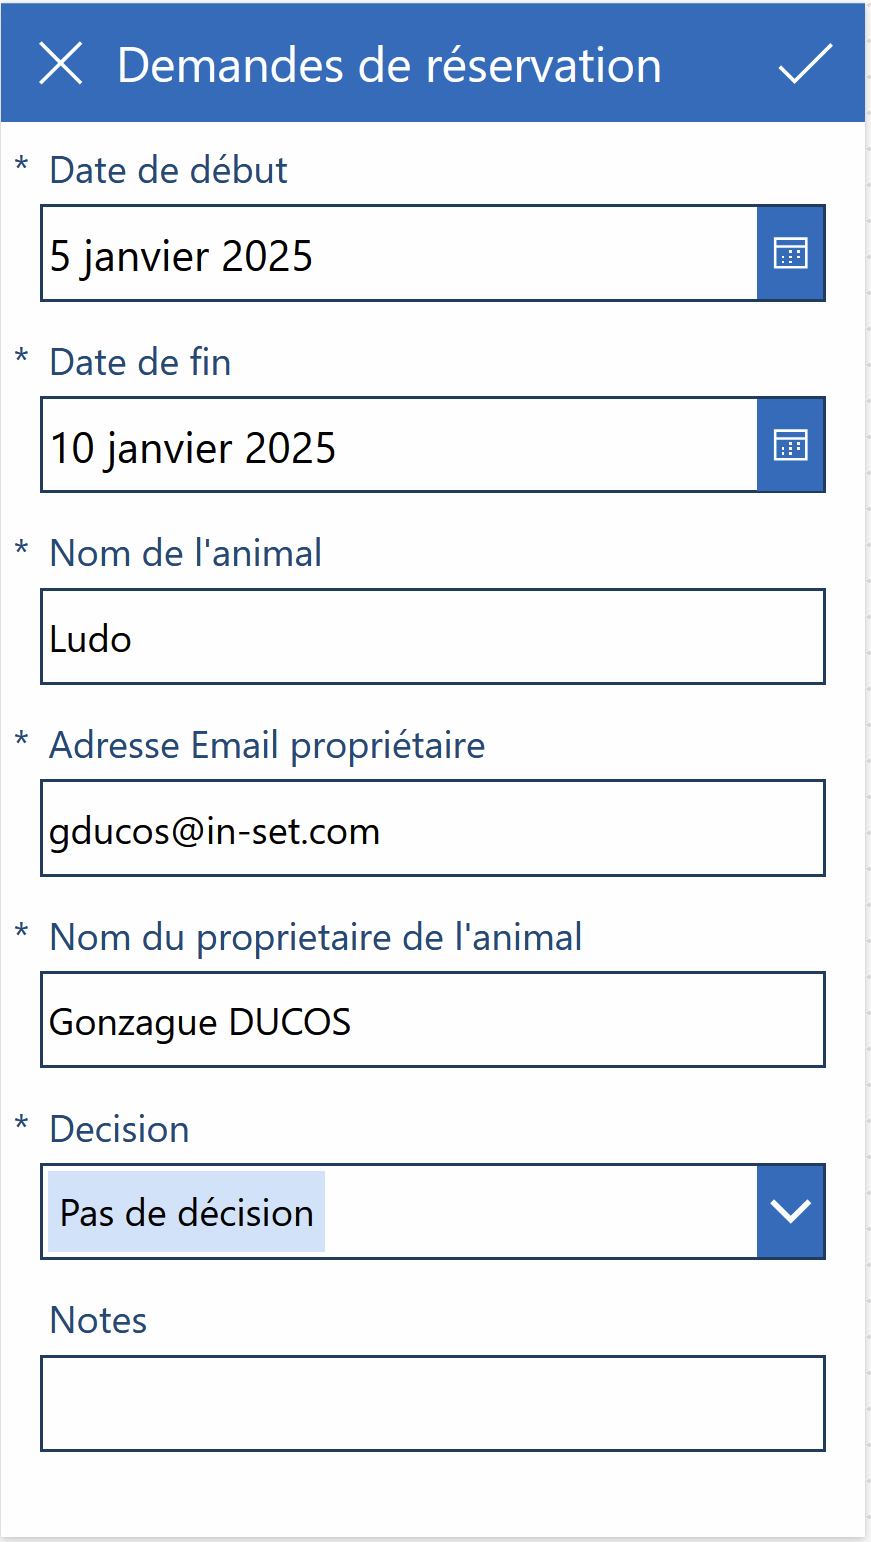Click the 'Nom du proprietaire de l'animal' label

(316, 938)
